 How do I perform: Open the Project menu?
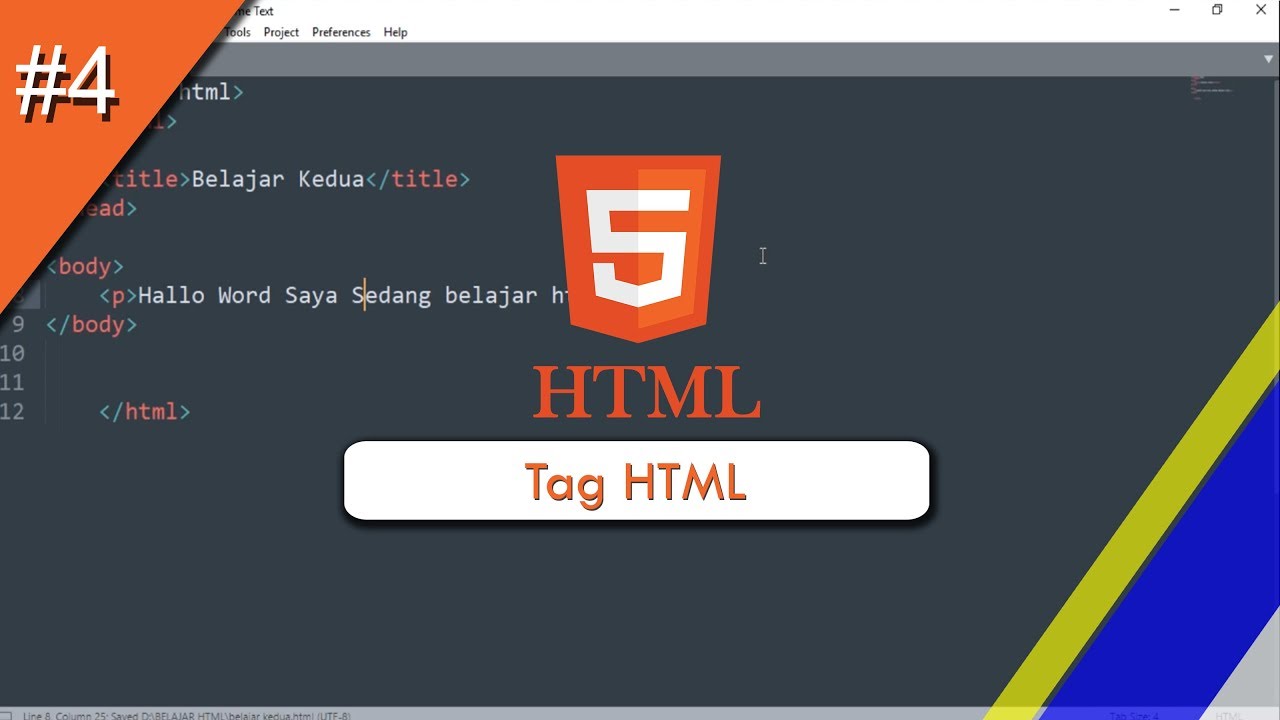[281, 32]
